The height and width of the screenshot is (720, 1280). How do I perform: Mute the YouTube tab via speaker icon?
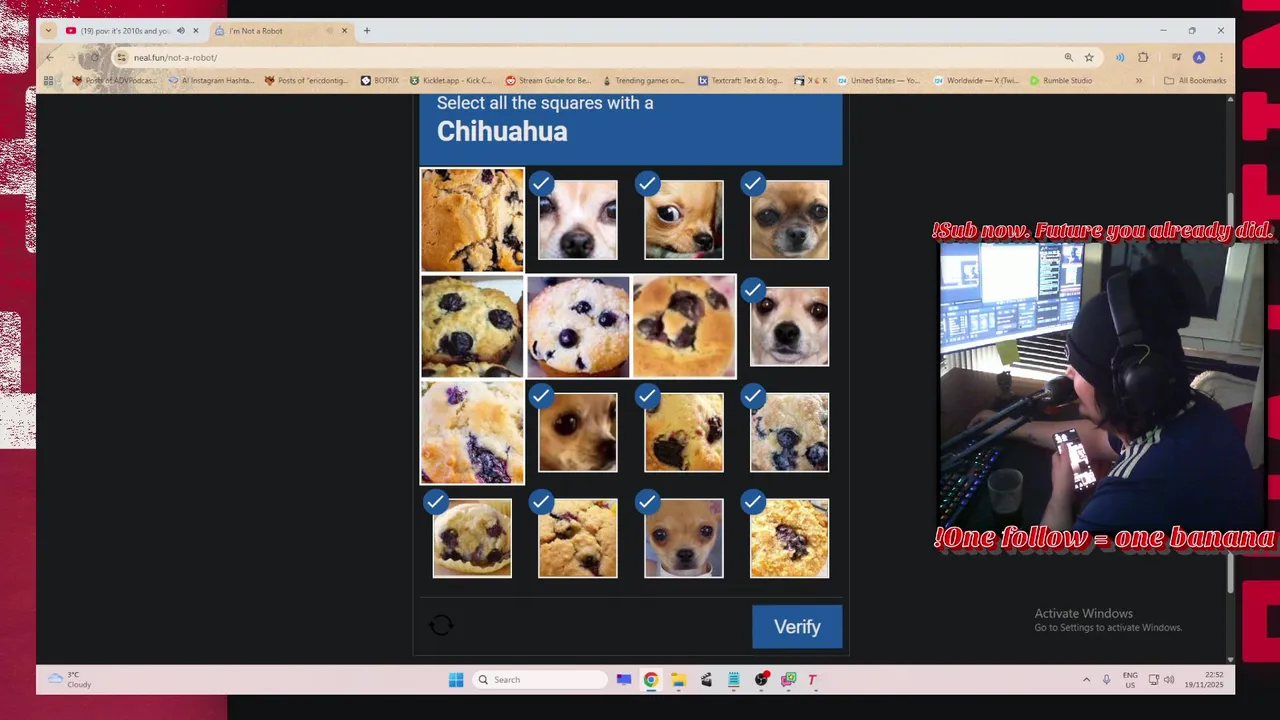[x=181, y=31]
